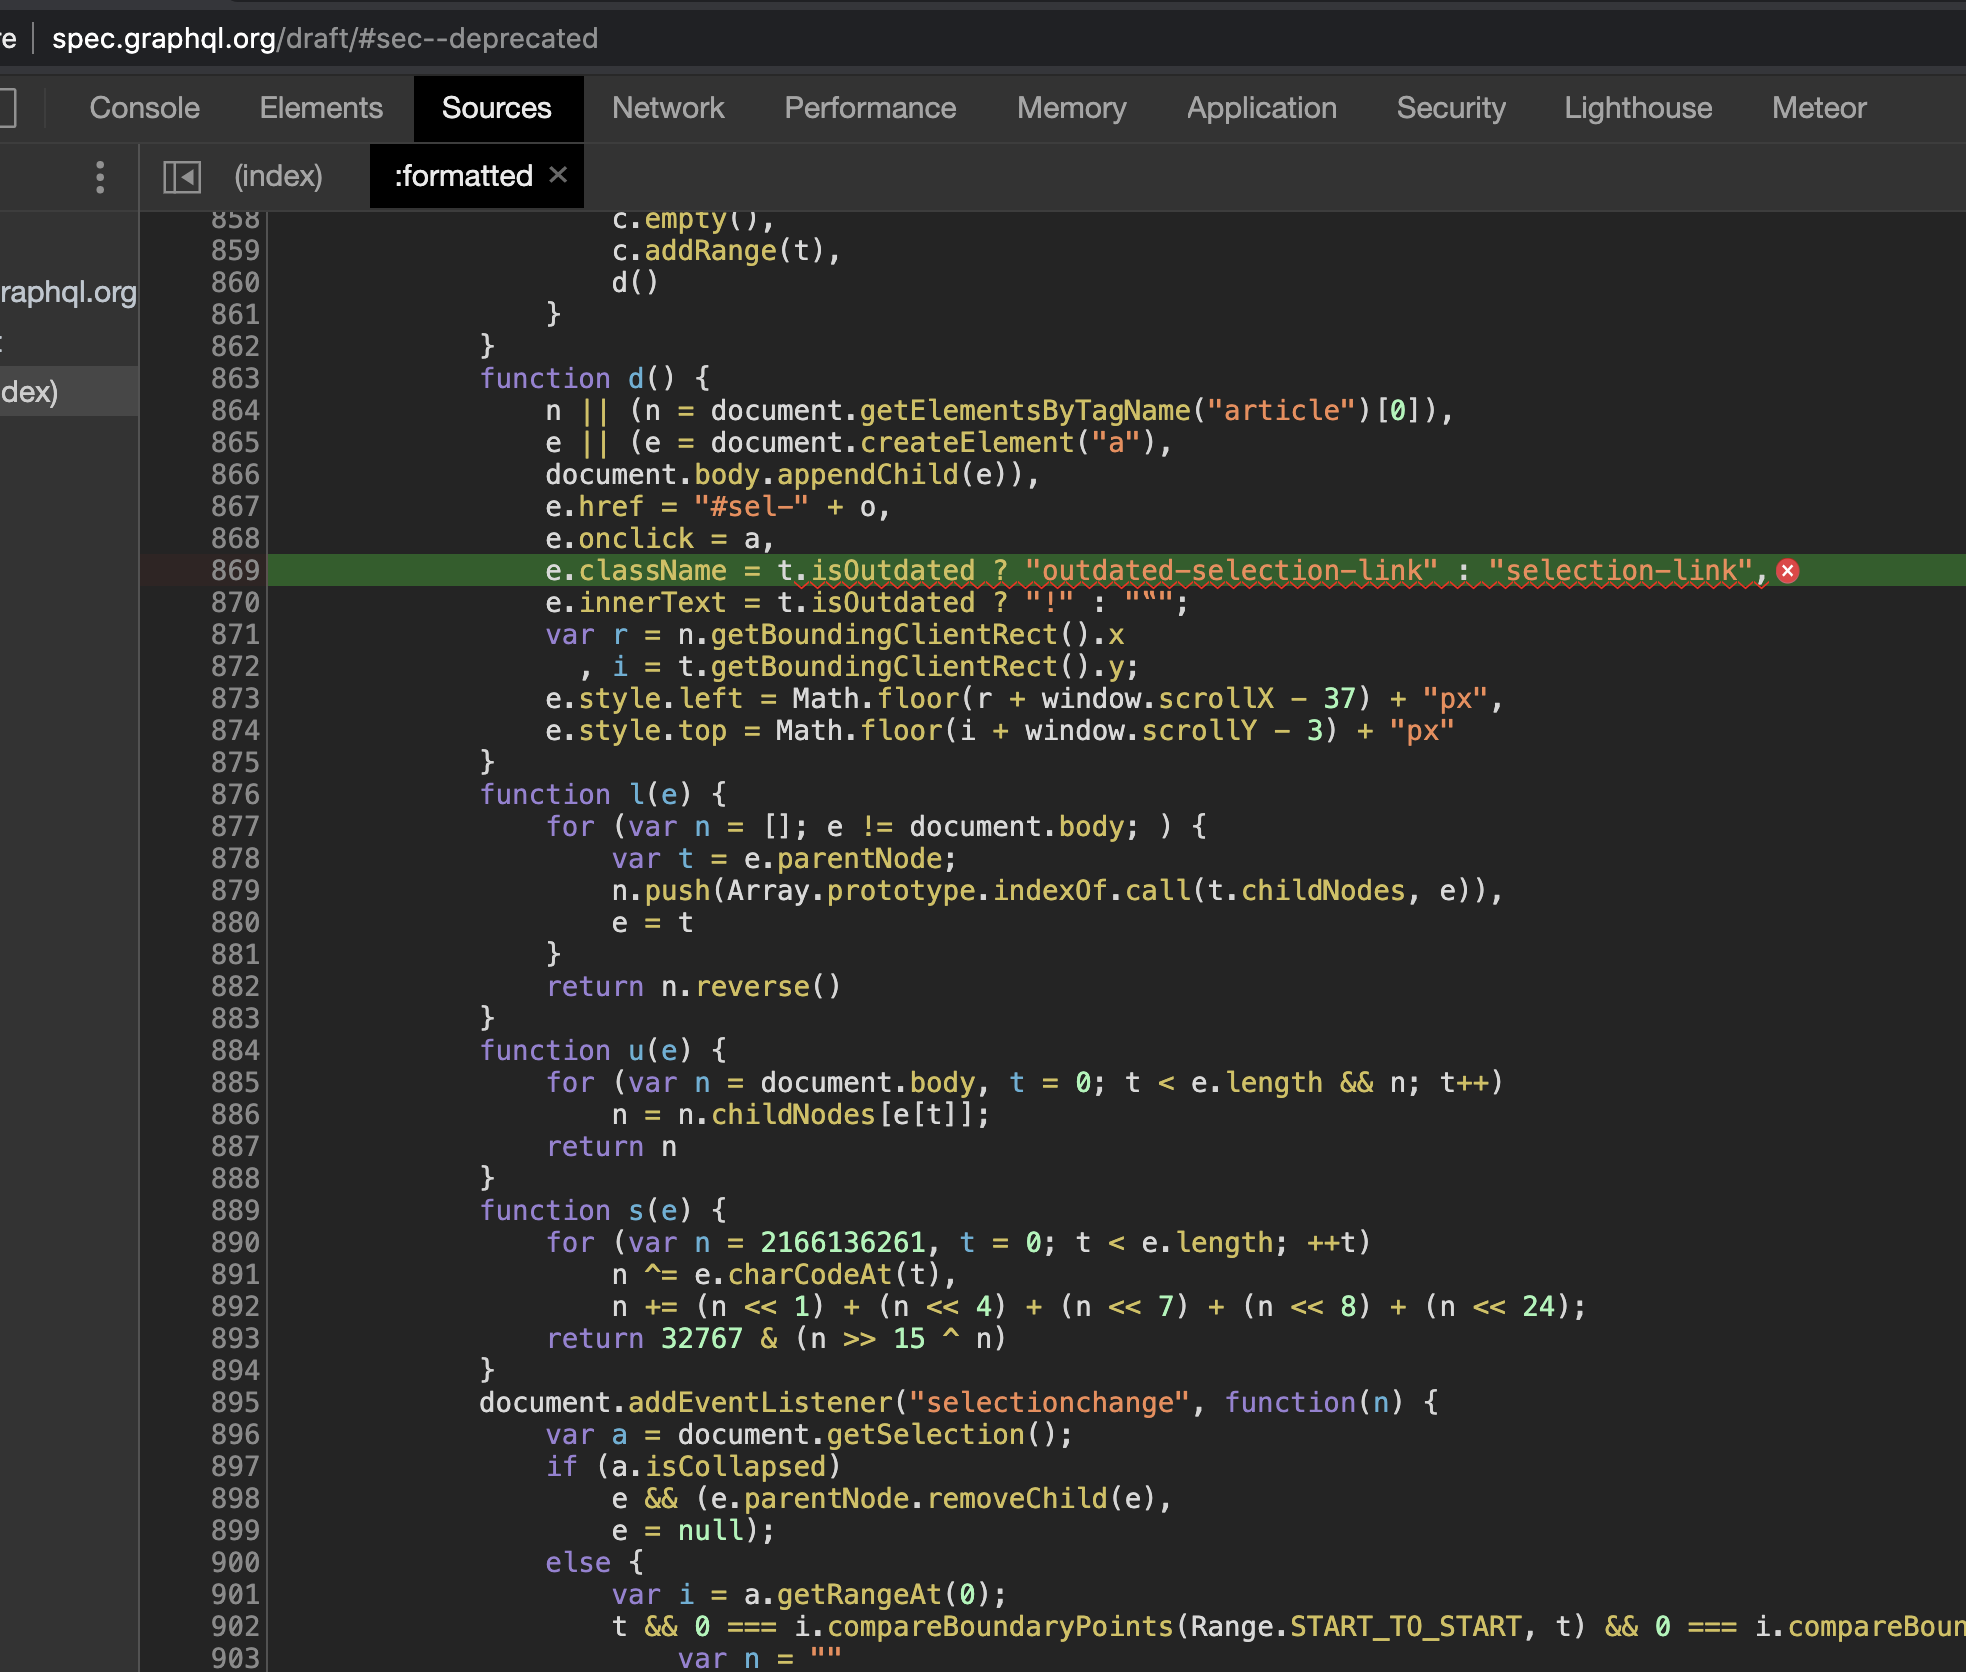Switch to the Memory panel
Viewport: 1966px width, 1672px height.
[1071, 108]
